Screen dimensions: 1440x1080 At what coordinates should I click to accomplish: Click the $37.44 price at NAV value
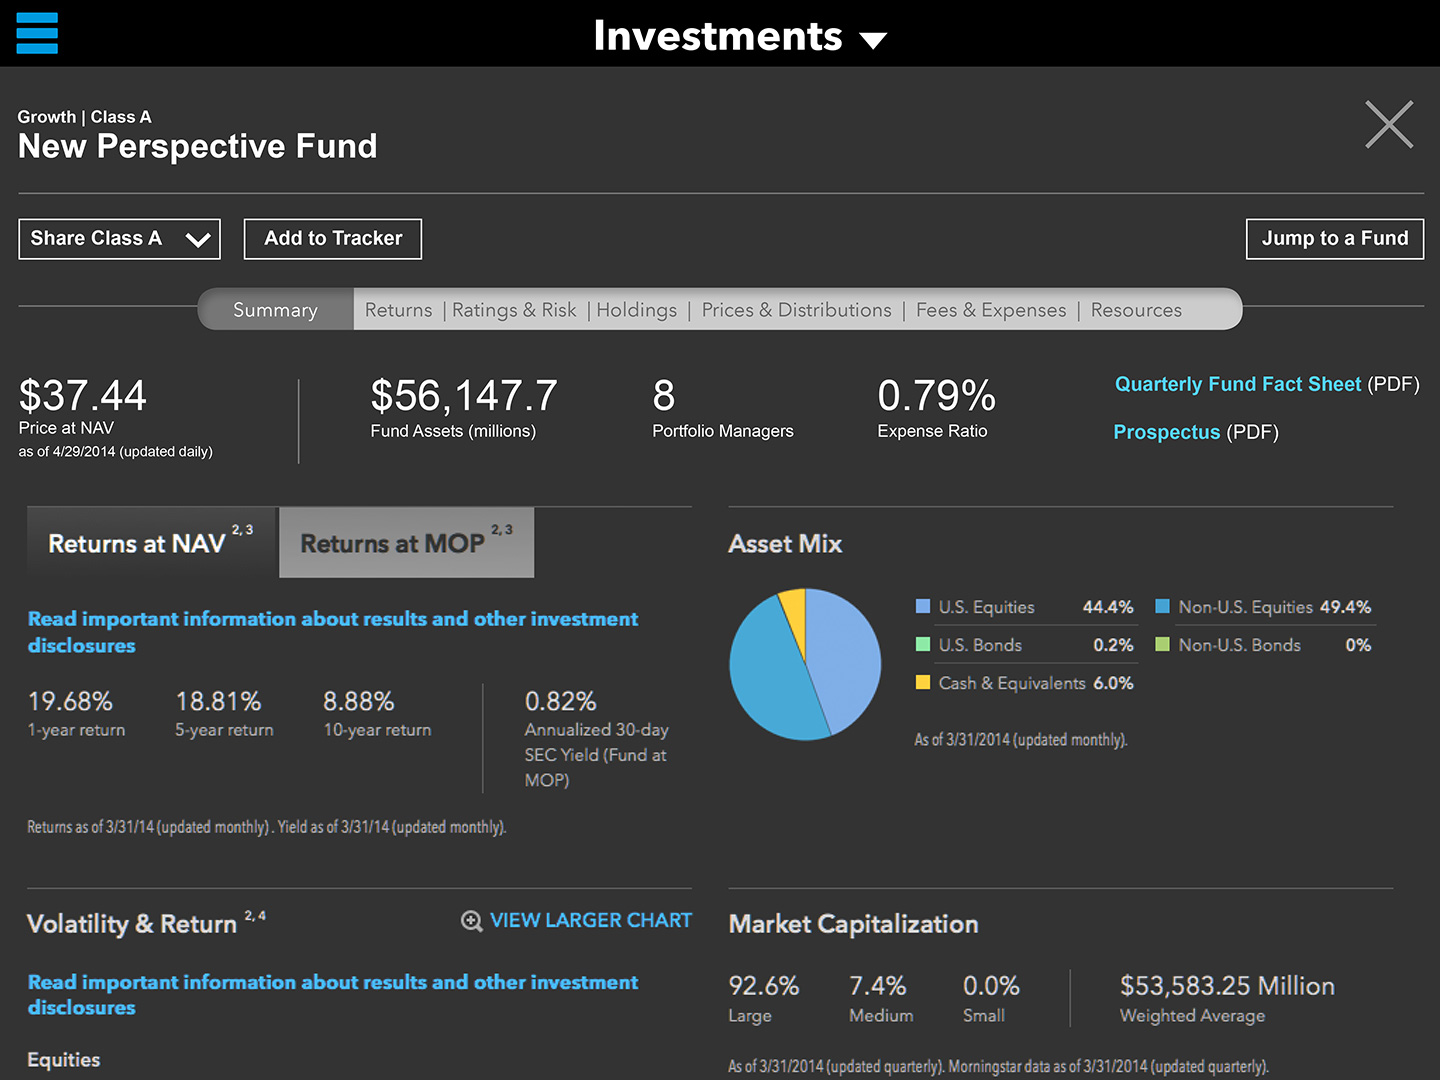click(83, 396)
